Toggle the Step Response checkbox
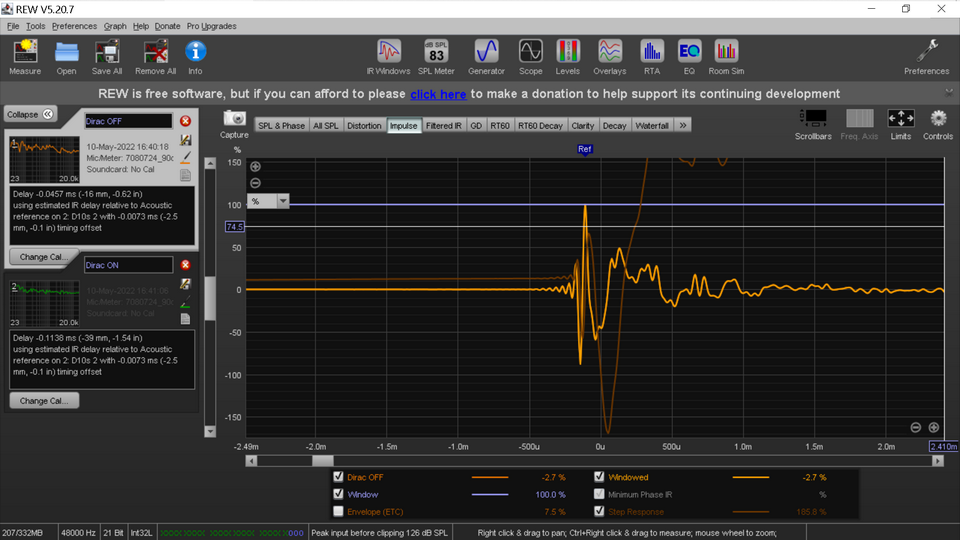The width and height of the screenshot is (960, 540). 599,511
